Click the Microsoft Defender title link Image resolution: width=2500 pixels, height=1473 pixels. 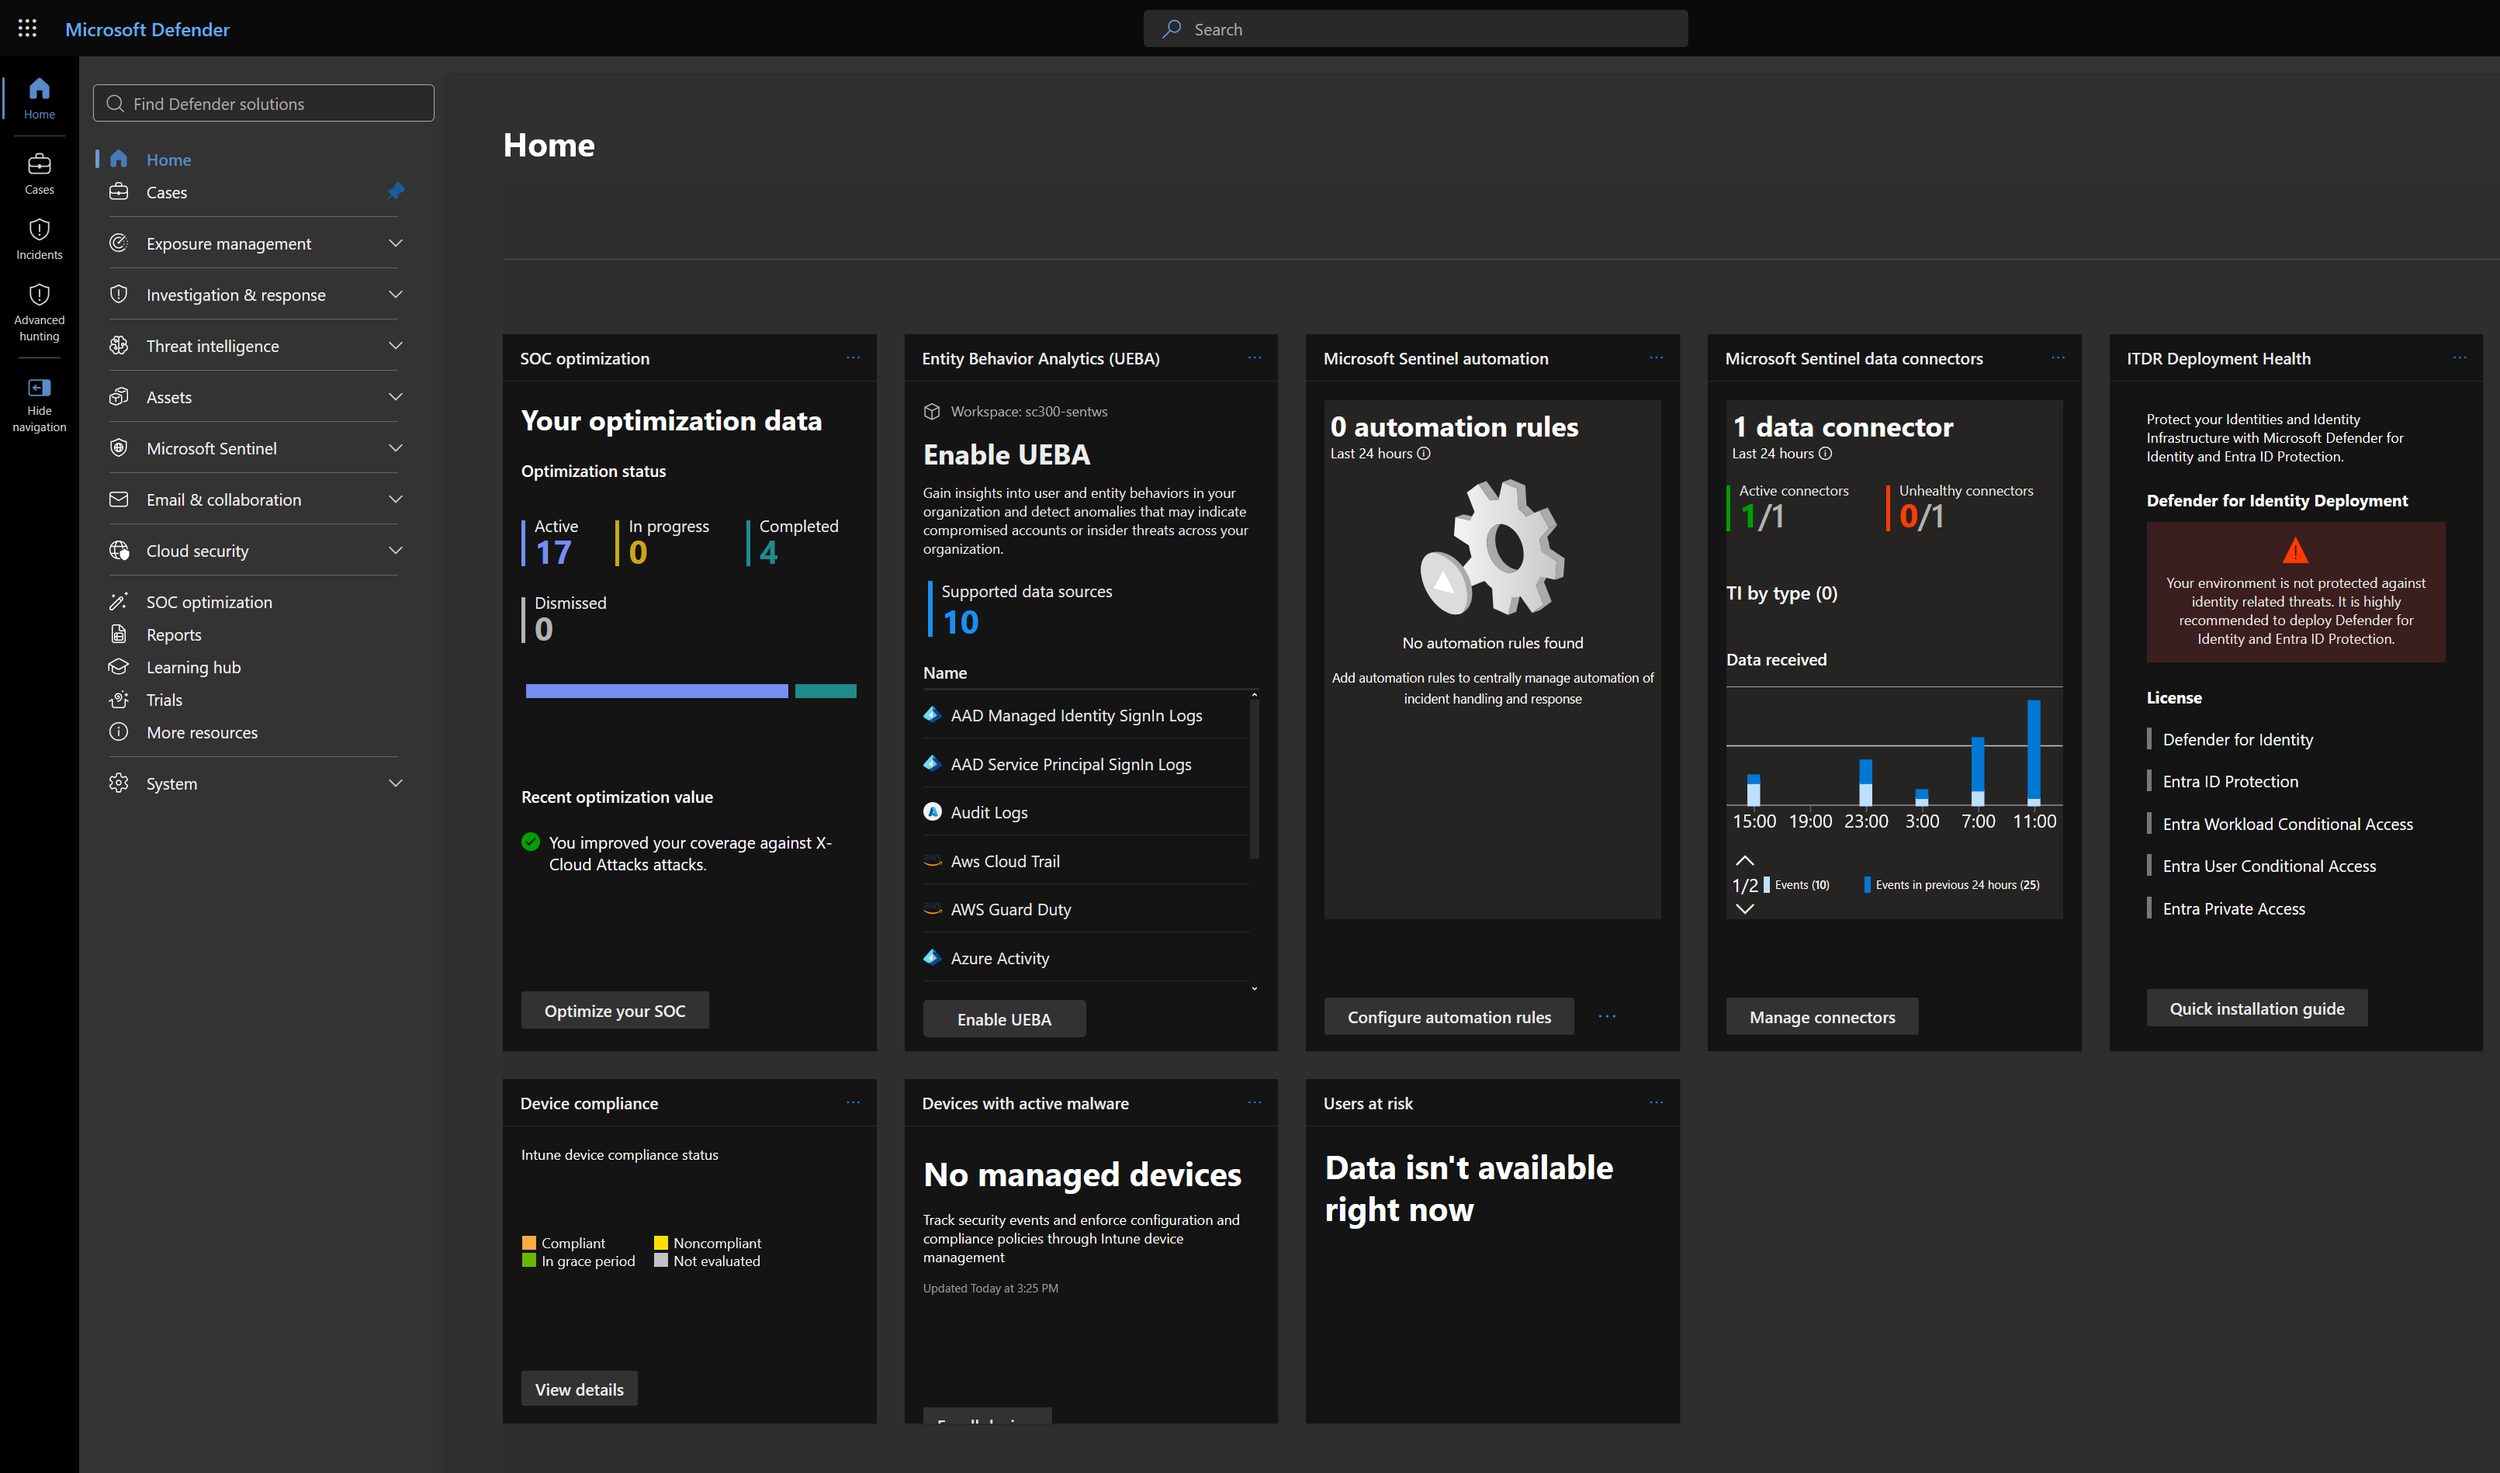pos(147,29)
